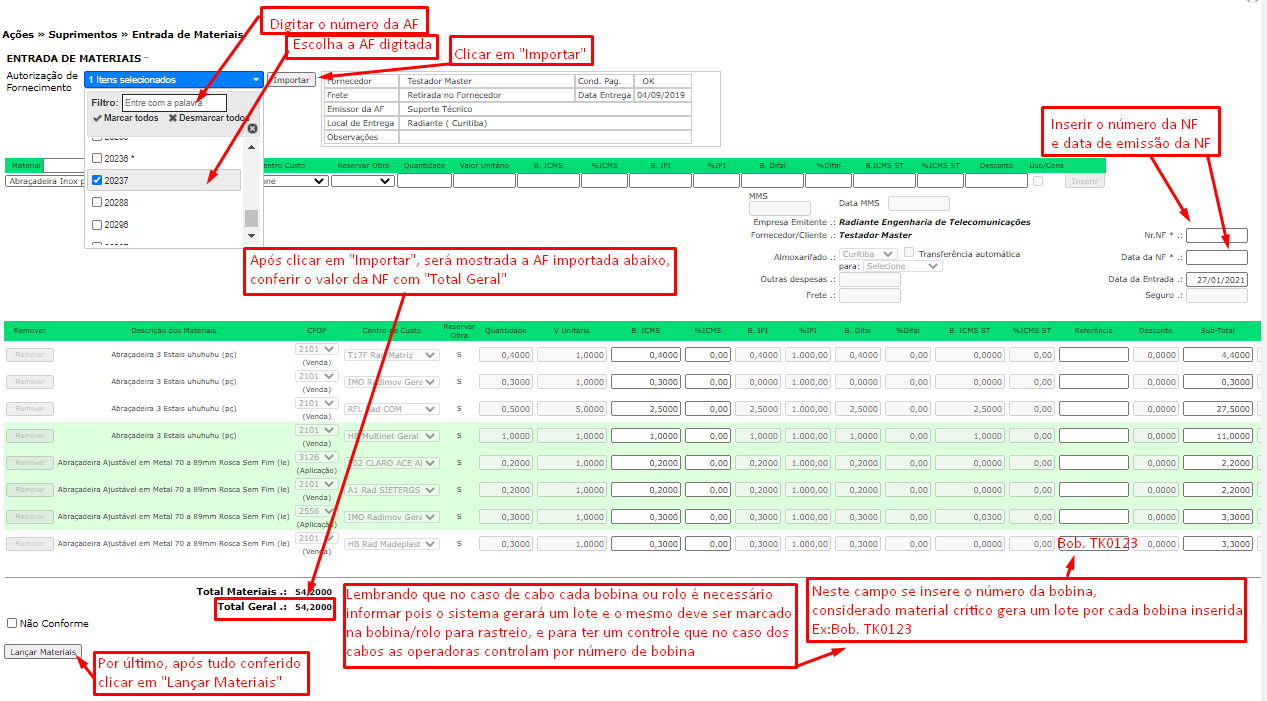
Task: Enable 'Transferência automática' checkbox
Action: coord(909,253)
